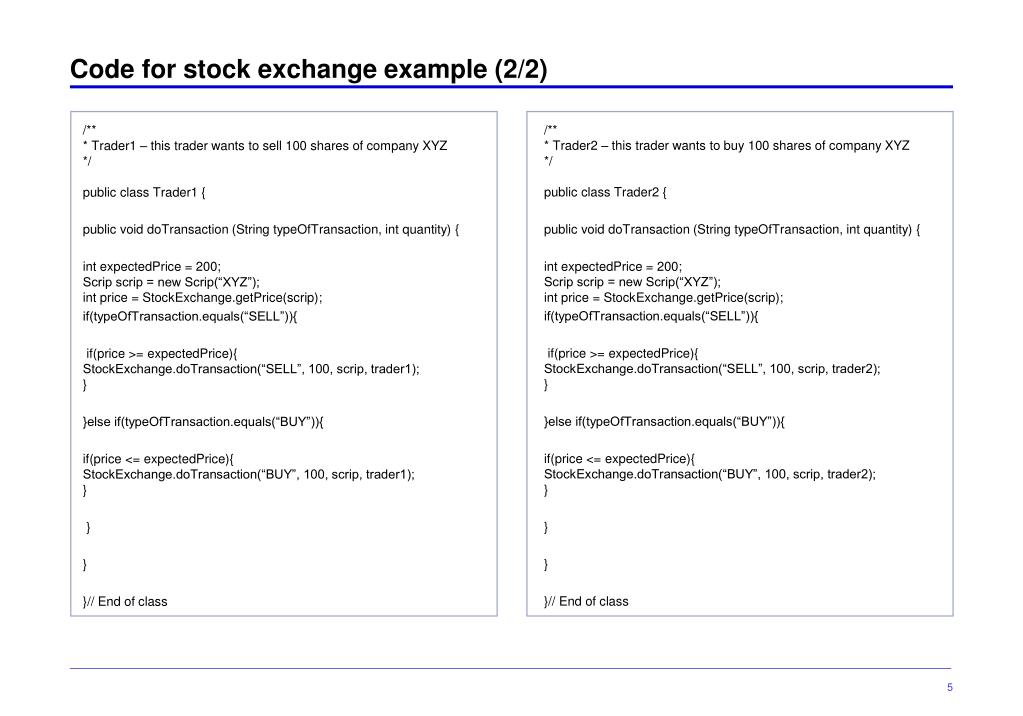Click "if(price <= expectedPrice){" in Trader1 code
This screenshot has height=716, width=1023.
[158, 459]
